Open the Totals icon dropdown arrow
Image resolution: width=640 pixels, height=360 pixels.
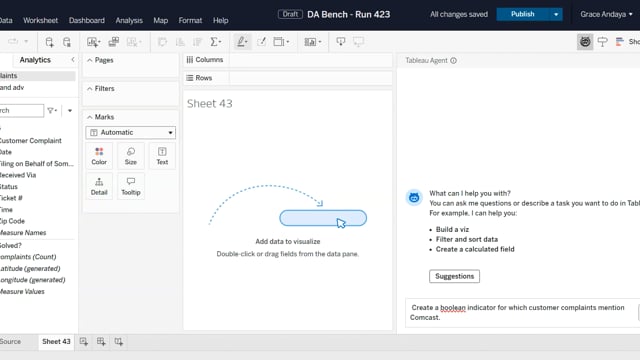(220, 42)
